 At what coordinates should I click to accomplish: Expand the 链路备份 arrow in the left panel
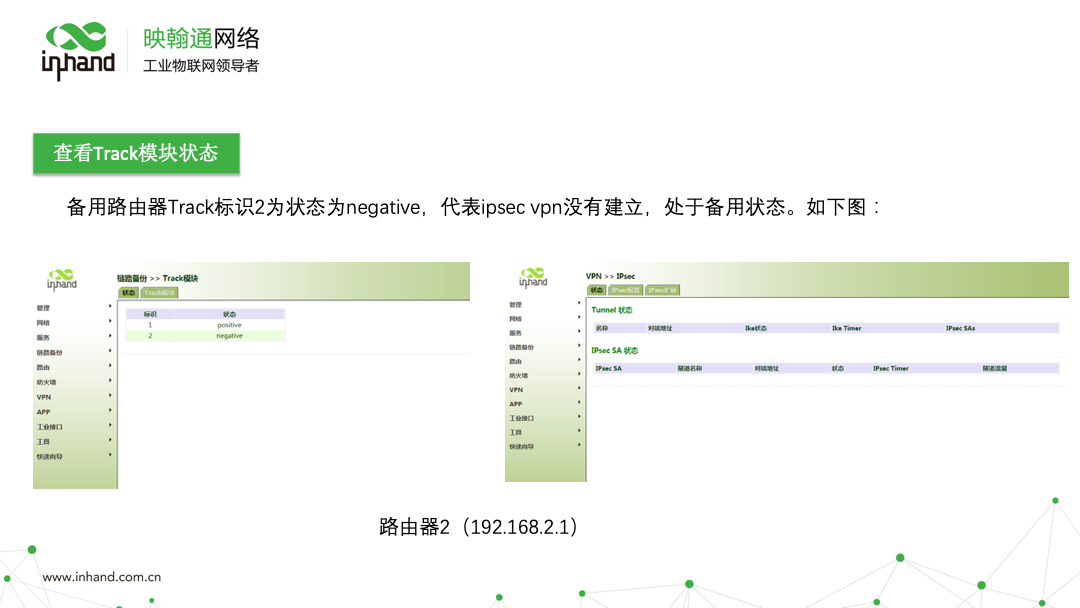point(110,351)
